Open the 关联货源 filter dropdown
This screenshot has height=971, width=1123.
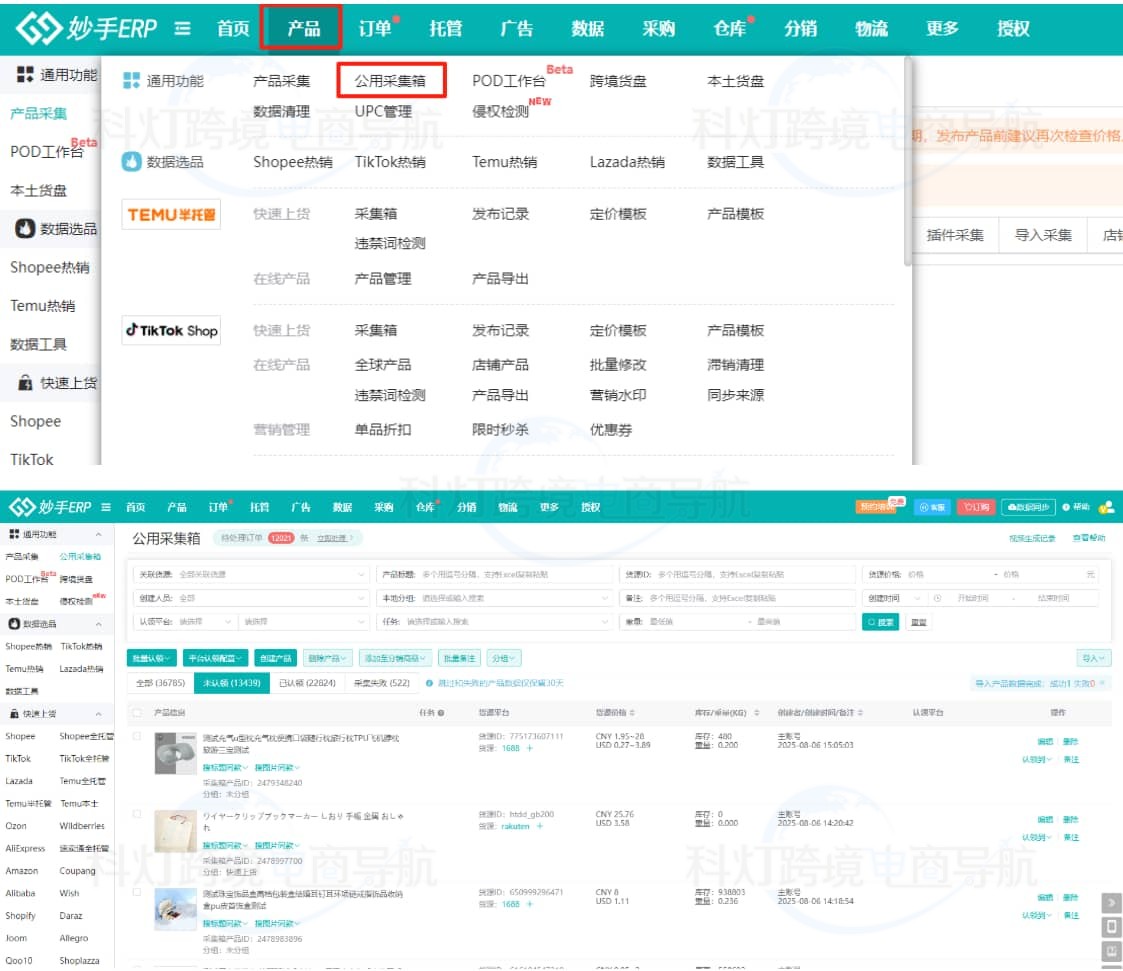pos(251,575)
